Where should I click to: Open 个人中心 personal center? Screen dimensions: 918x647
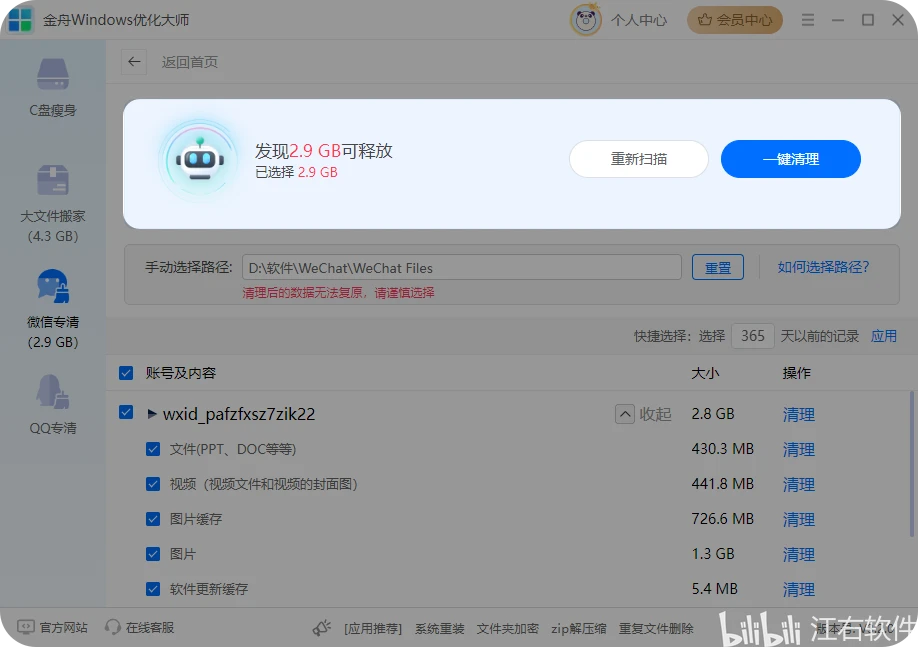click(x=639, y=20)
